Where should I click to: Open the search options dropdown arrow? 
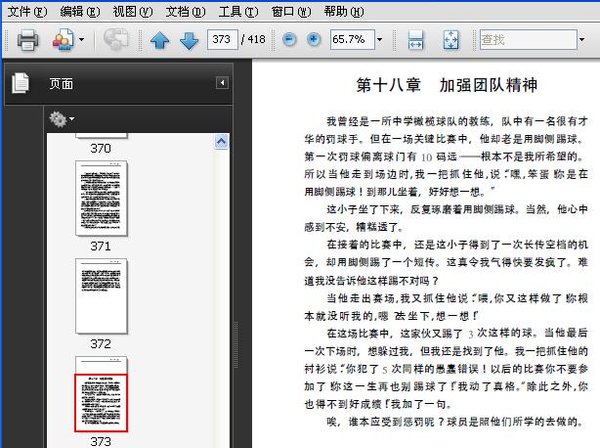coord(582,39)
